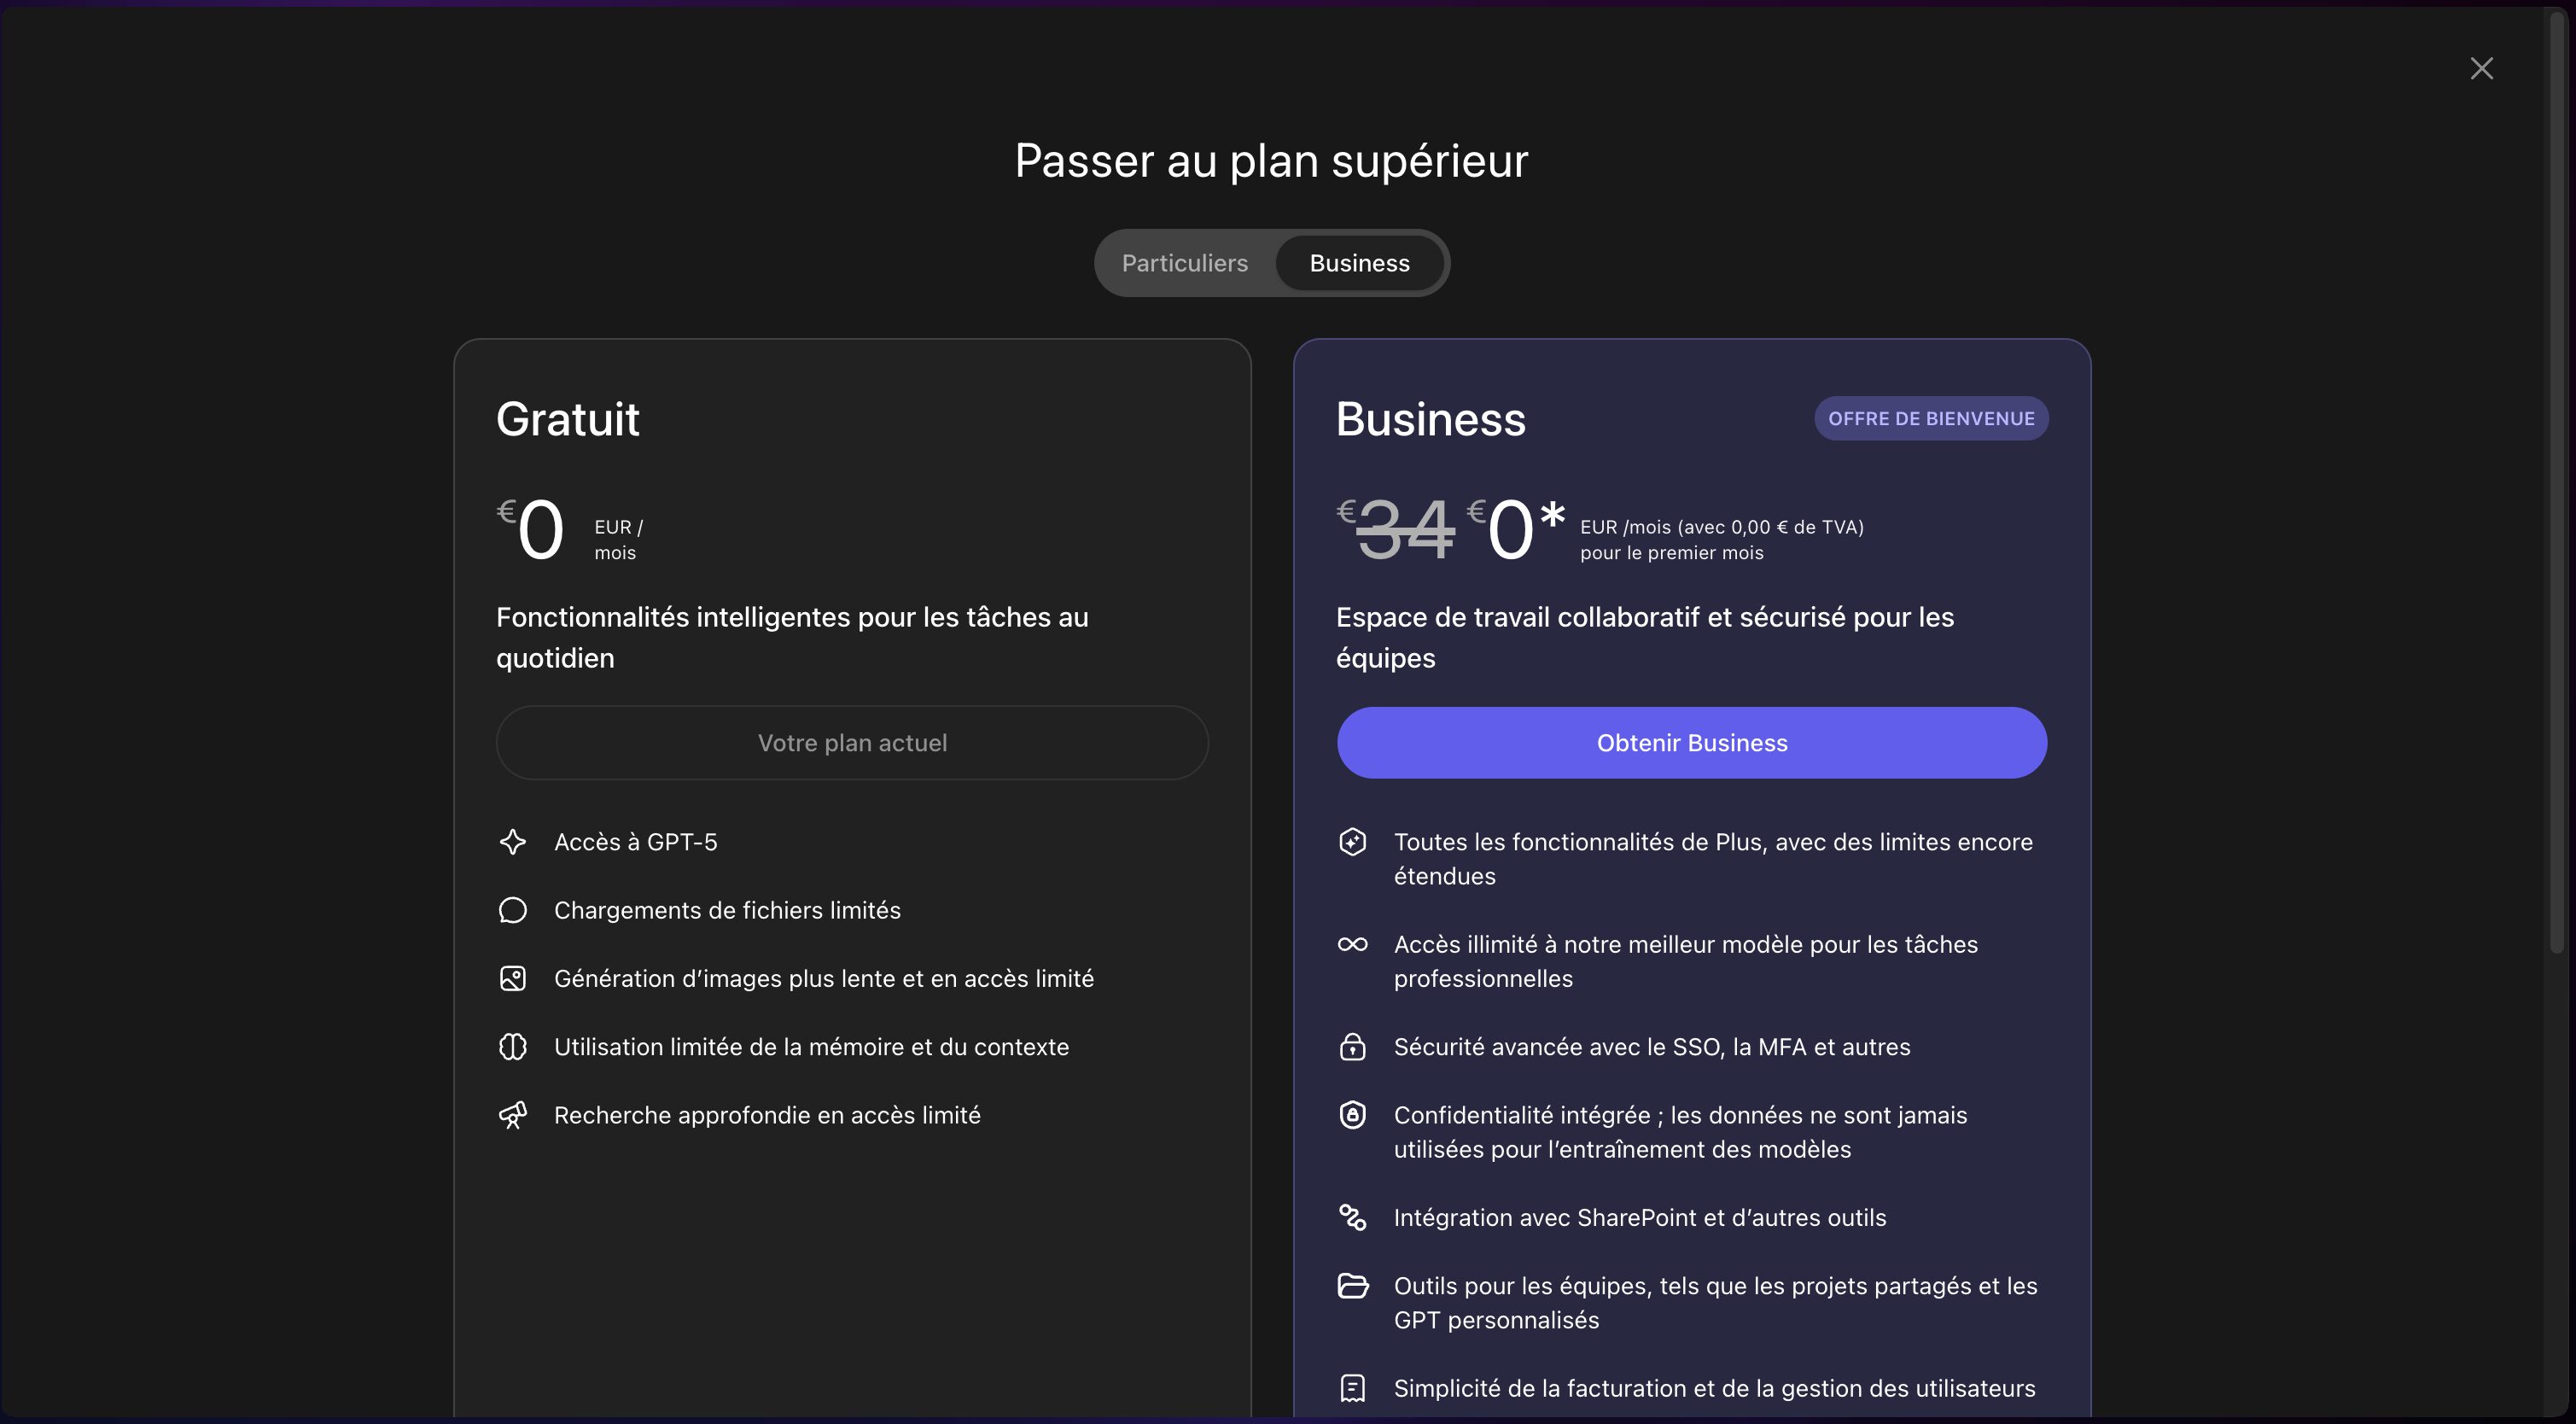The image size is (2576, 1424).
Task: Click the chat bubble icon for file uploads
Action: [x=513, y=910]
